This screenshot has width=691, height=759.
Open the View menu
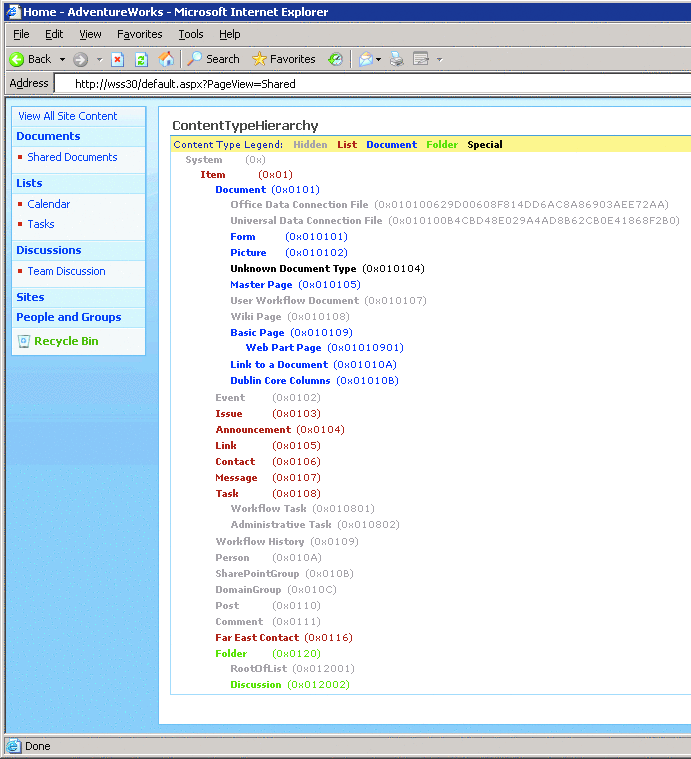(x=90, y=34)
